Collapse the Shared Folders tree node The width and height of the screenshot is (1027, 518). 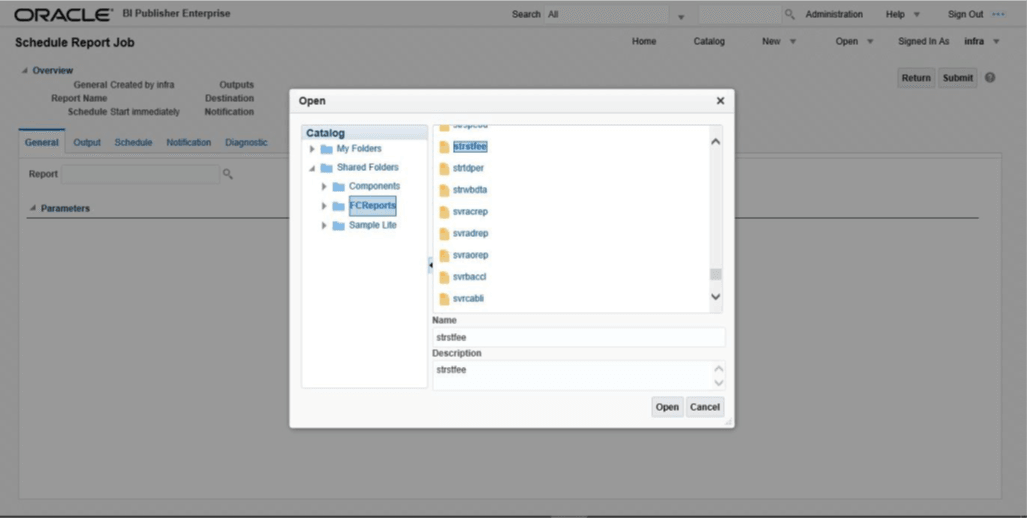point(312,168)
